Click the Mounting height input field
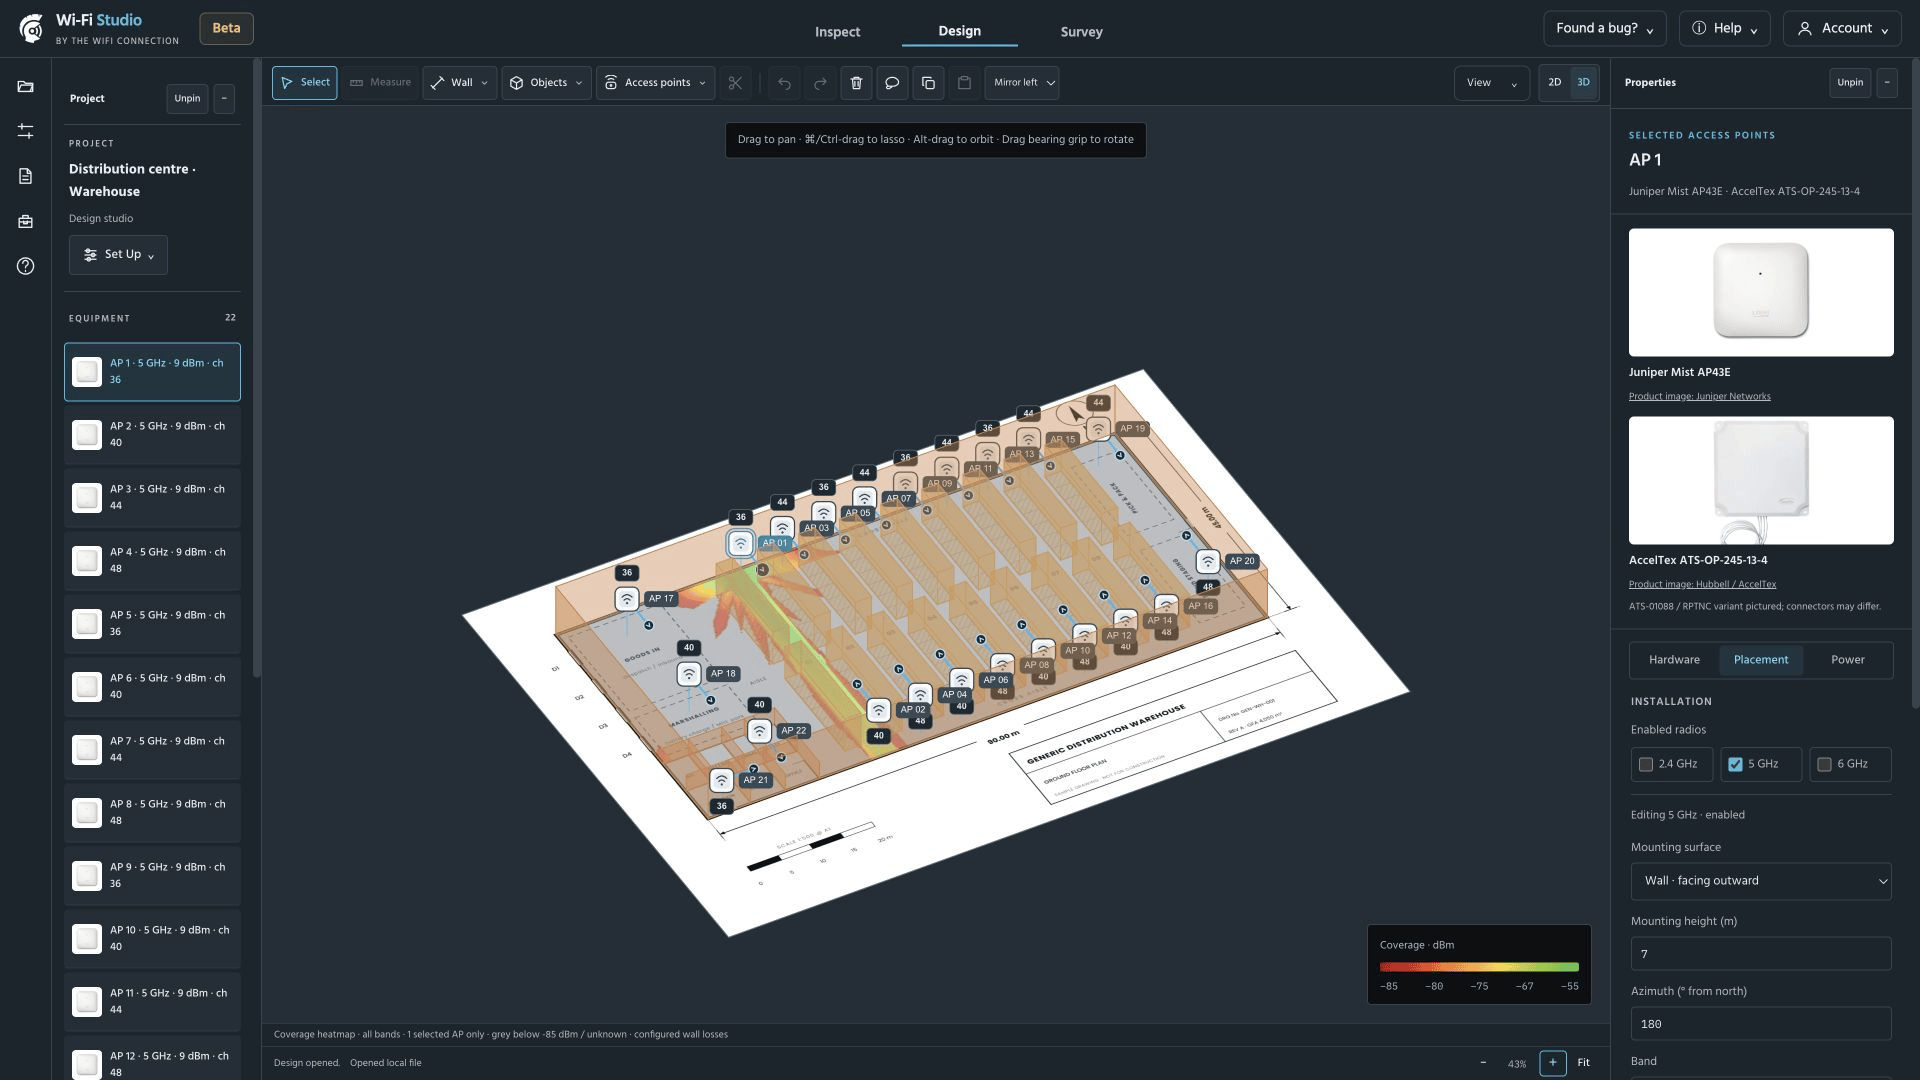The image size is (1920, 1080). point(1761,954)
